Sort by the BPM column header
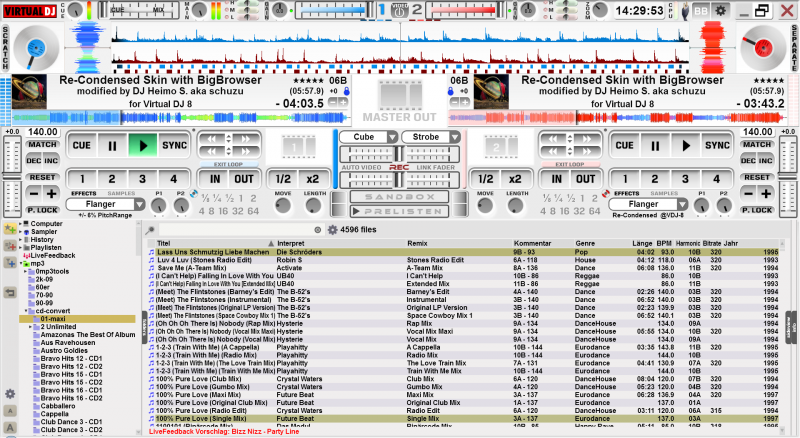800x438 pixels. pyautogui.click(x=664, y=244)
